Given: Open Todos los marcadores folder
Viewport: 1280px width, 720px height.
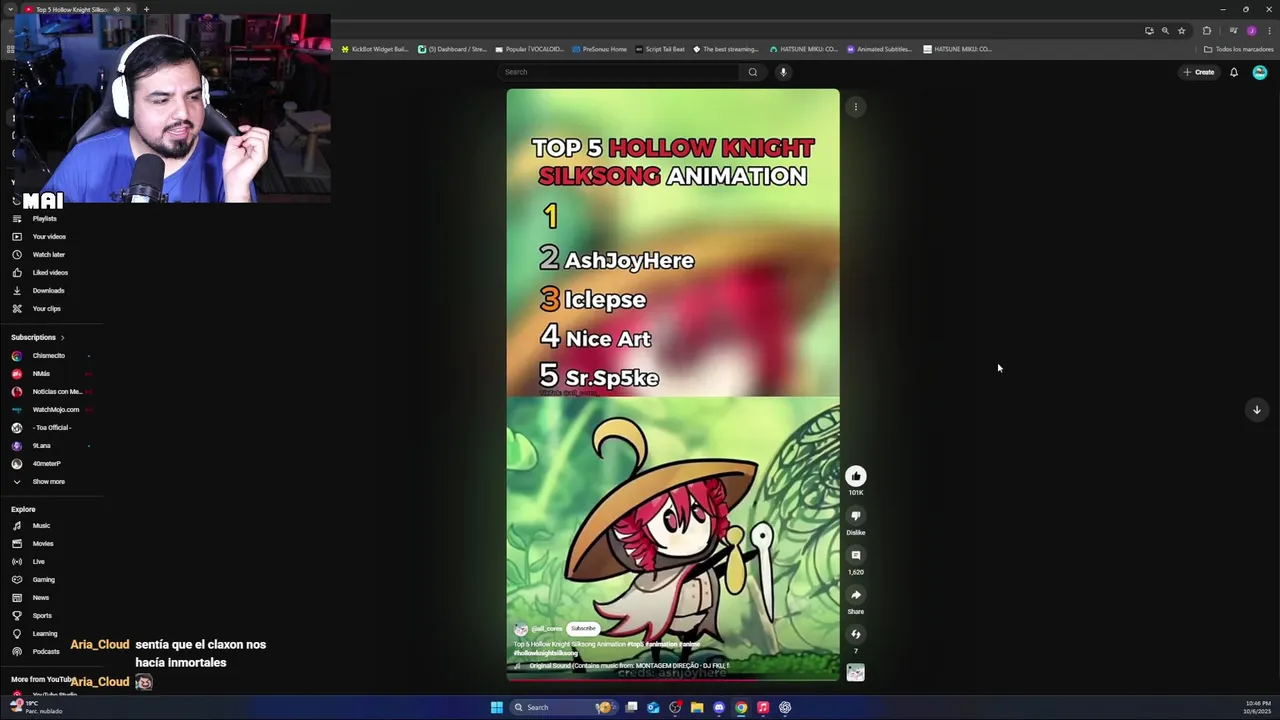Looking at the screenshot, I should pos(1239,49).
